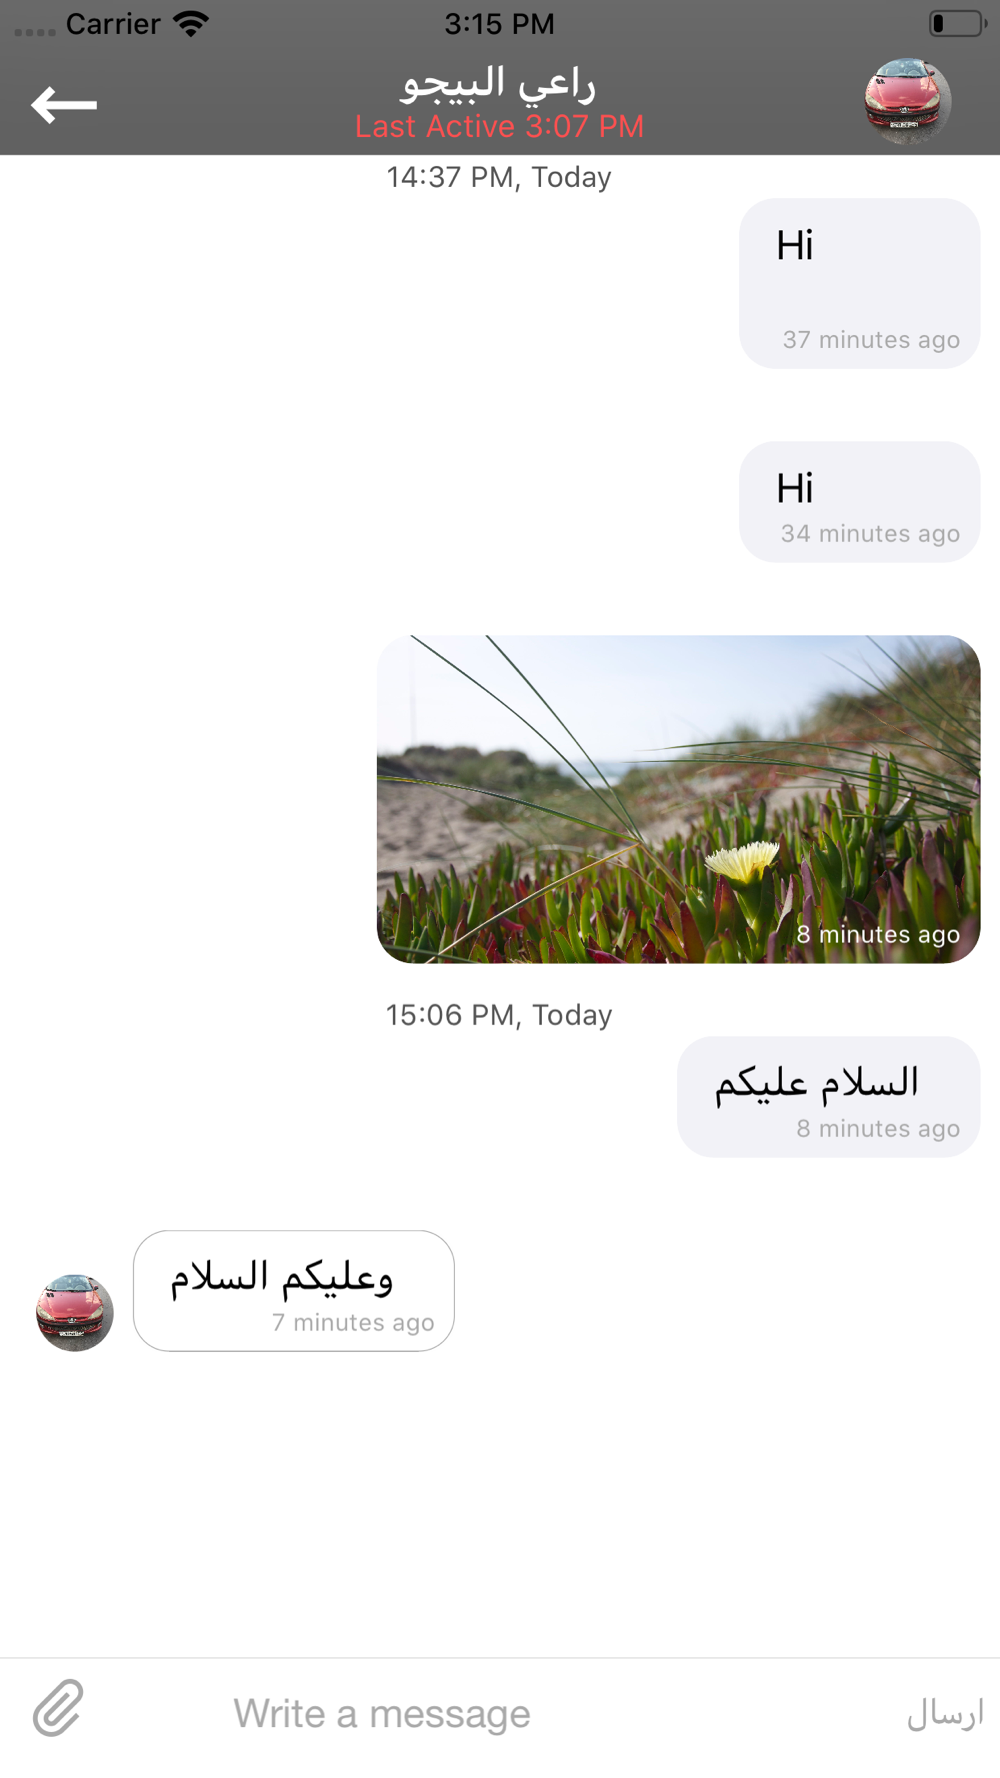Screen dimensions: 1000x1778
Task: Tap the battery indicator icon
Action: (x=957, y=23)
